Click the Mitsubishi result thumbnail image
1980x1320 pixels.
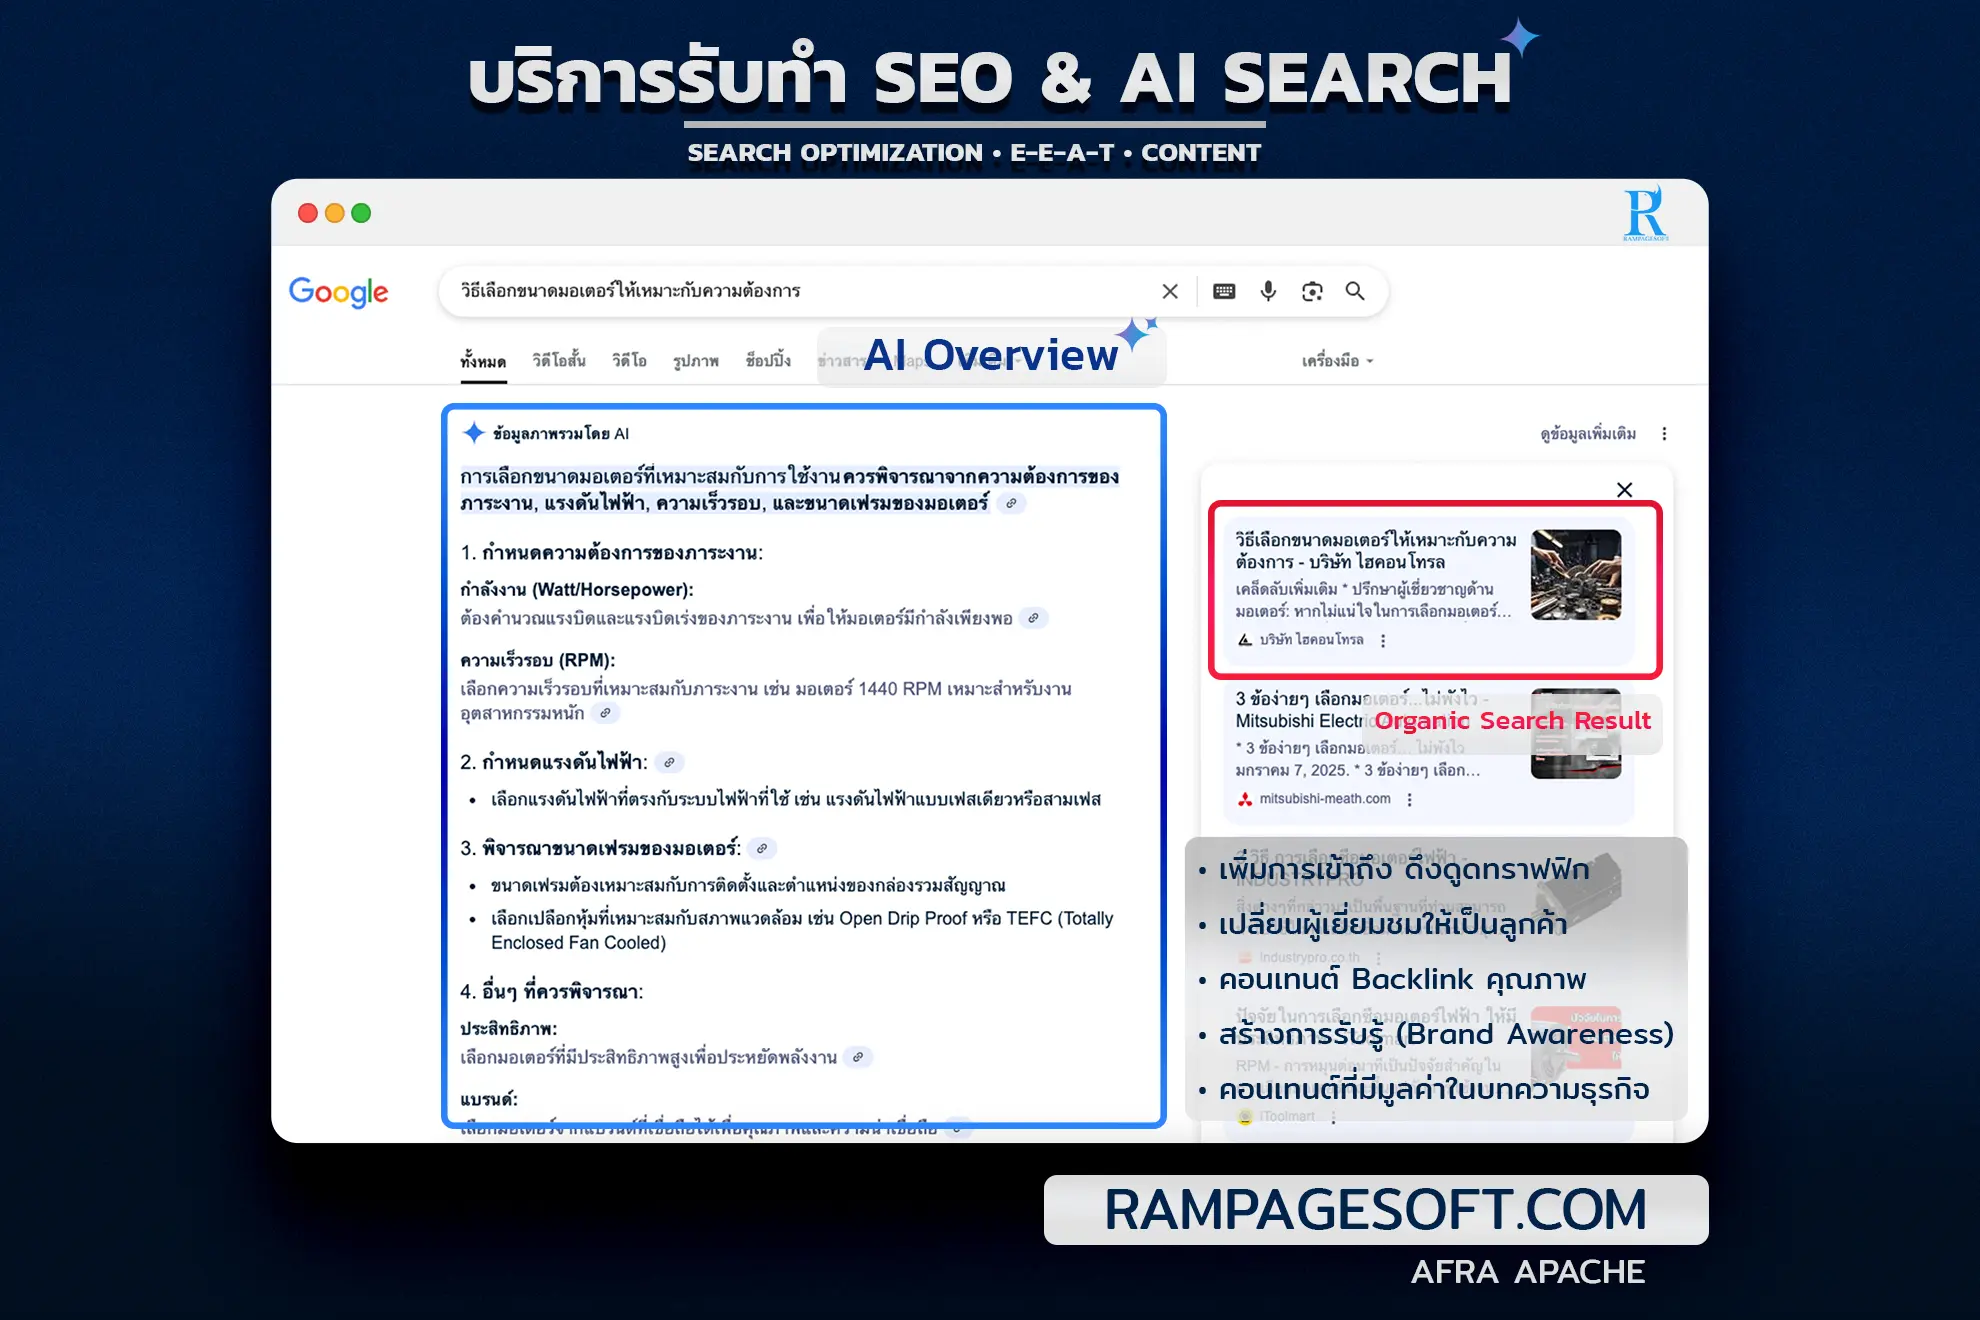1576,734
